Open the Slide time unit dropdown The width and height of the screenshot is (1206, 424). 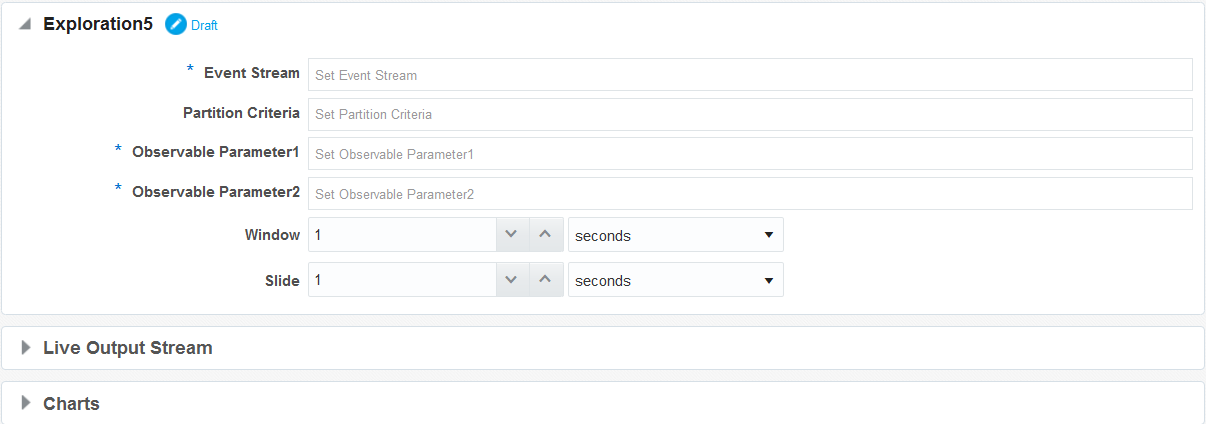[x=676, y=280]
